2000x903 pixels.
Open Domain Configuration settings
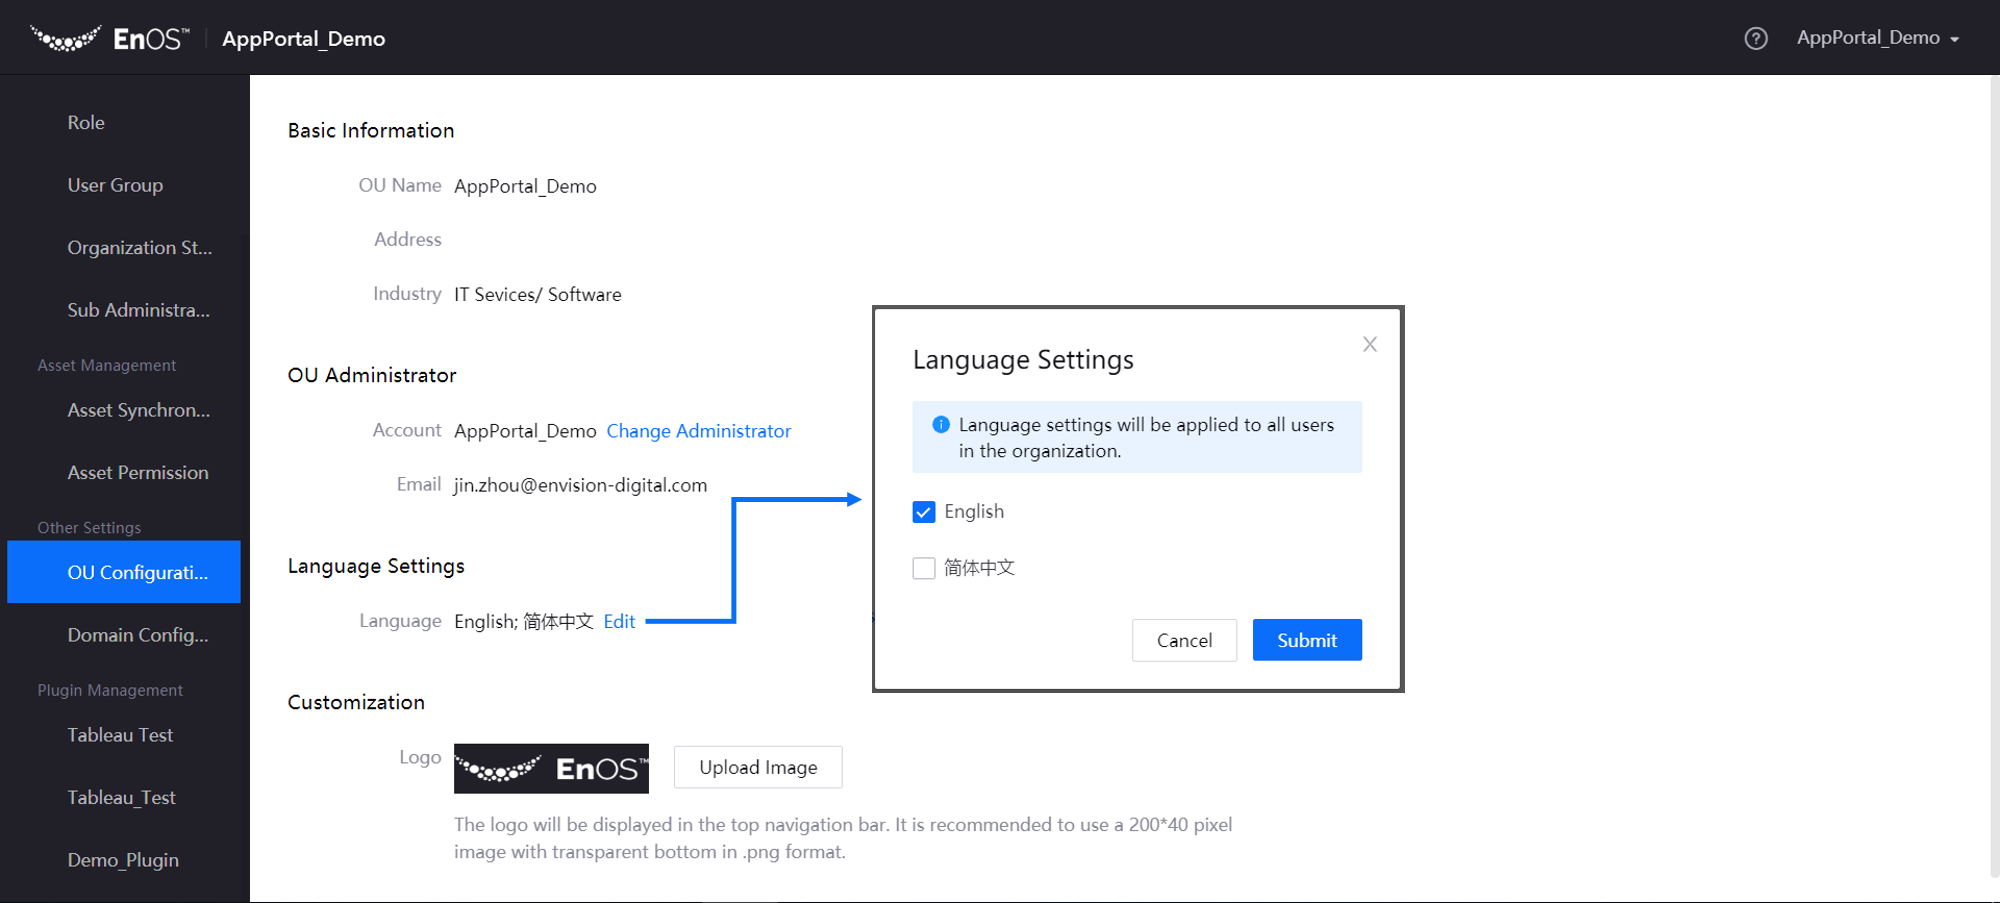point(138,635)
